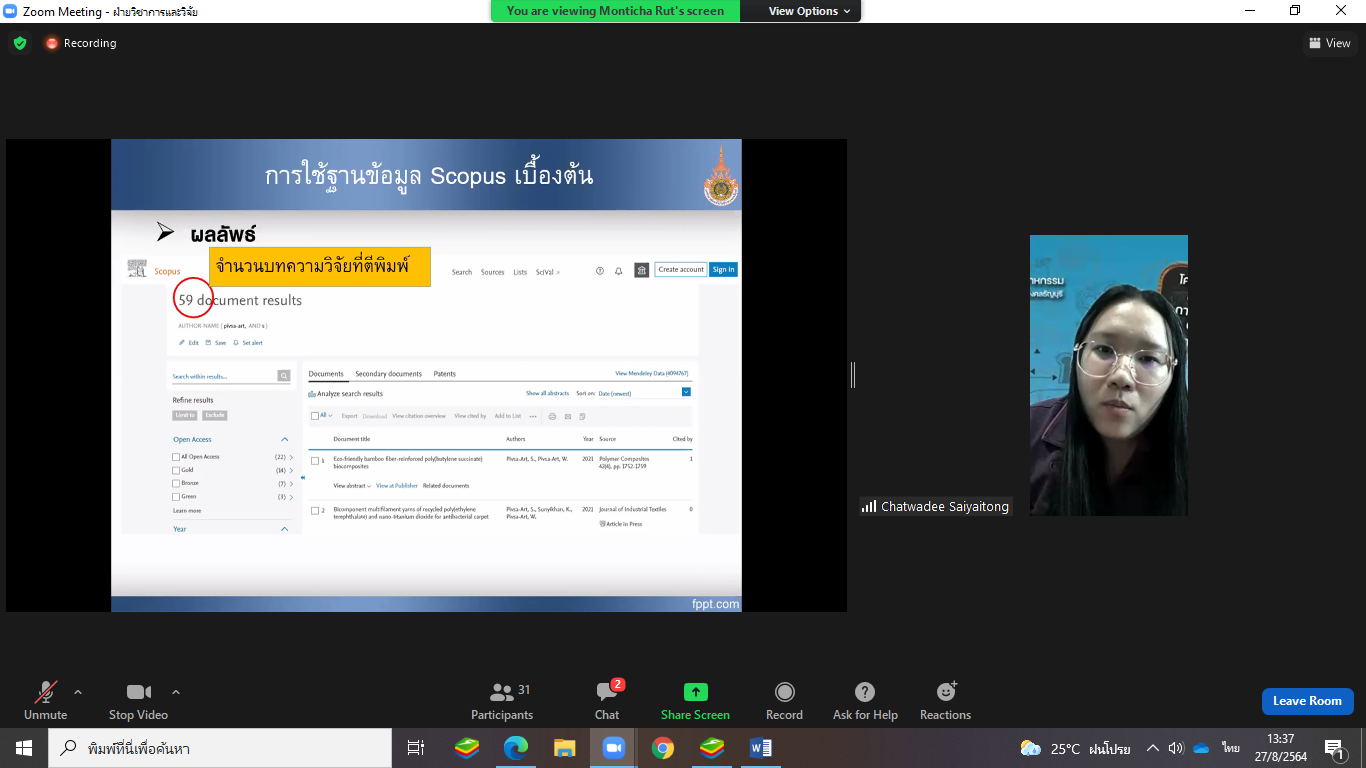1366x768 pixels.
Task: Click the green Share Screen icon
Action: (x=695, y=692)
